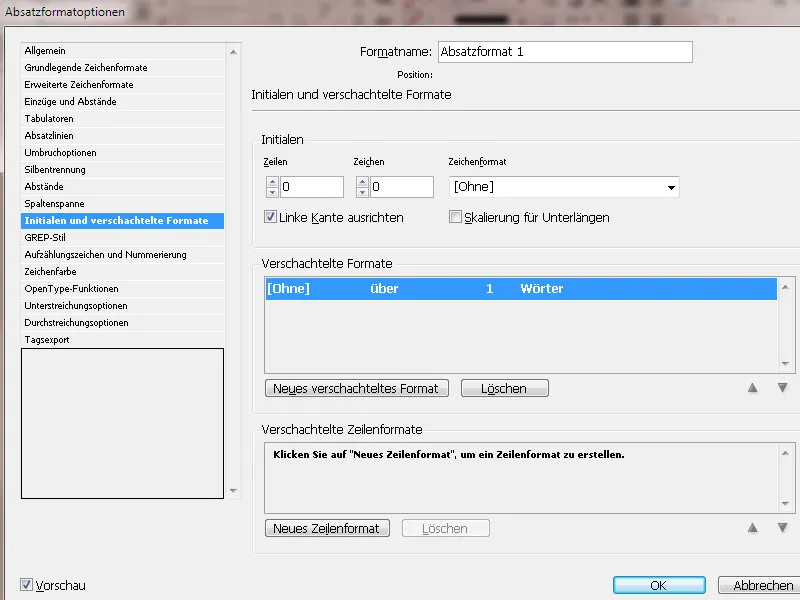Click Löschen under Verschachtelte Zeilenformate
The height and width of the screenshot is (600, 800).
445,528
